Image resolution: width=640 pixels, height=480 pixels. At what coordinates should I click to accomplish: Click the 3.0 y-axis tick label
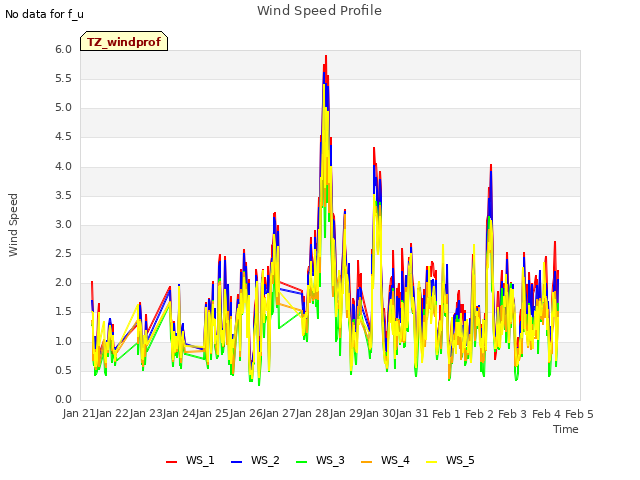point(63,224)
